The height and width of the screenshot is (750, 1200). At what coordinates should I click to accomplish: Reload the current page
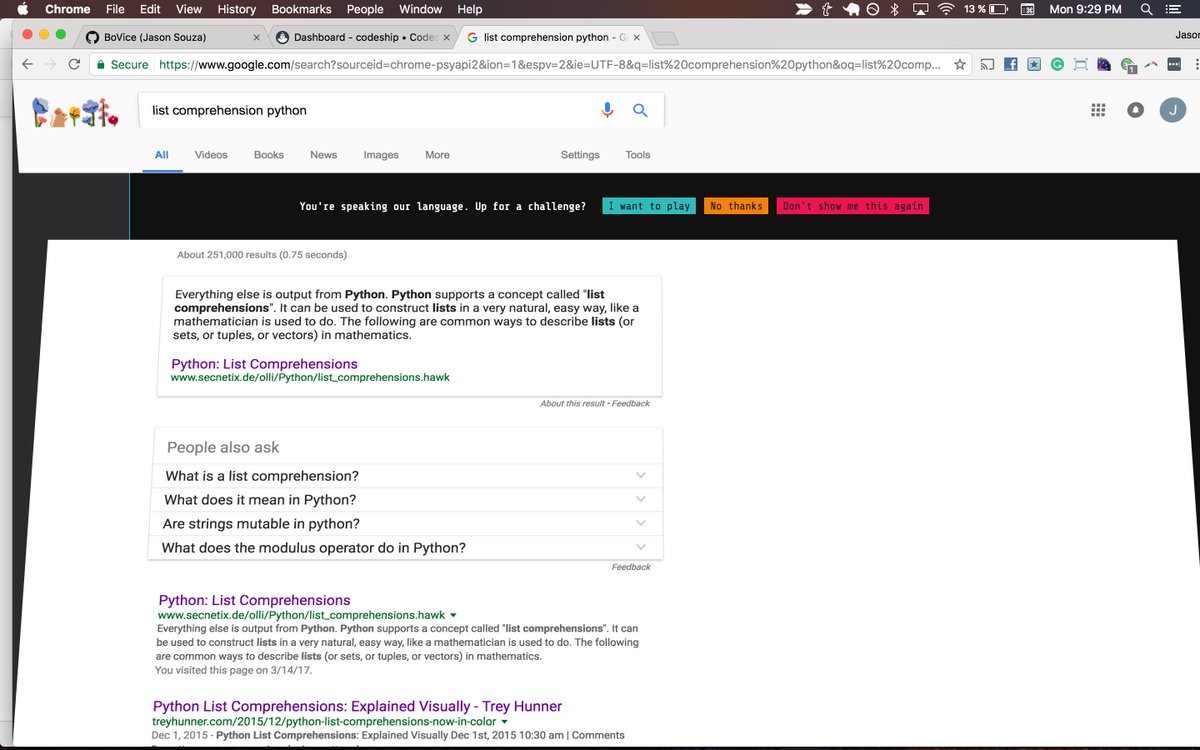click(x=74, y=64)
